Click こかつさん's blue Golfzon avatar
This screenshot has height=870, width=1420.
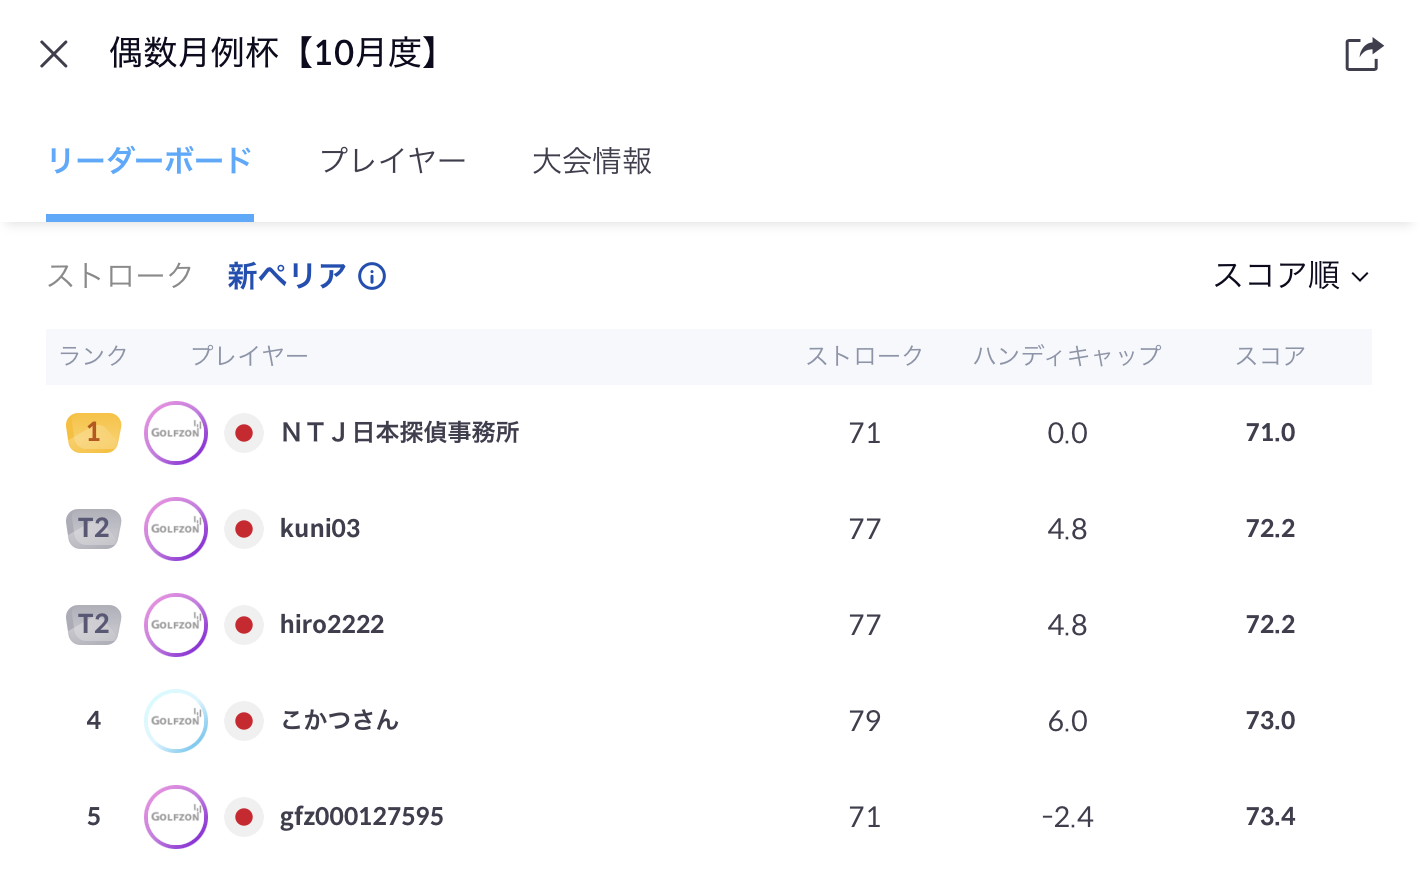[x=176, y=721]
